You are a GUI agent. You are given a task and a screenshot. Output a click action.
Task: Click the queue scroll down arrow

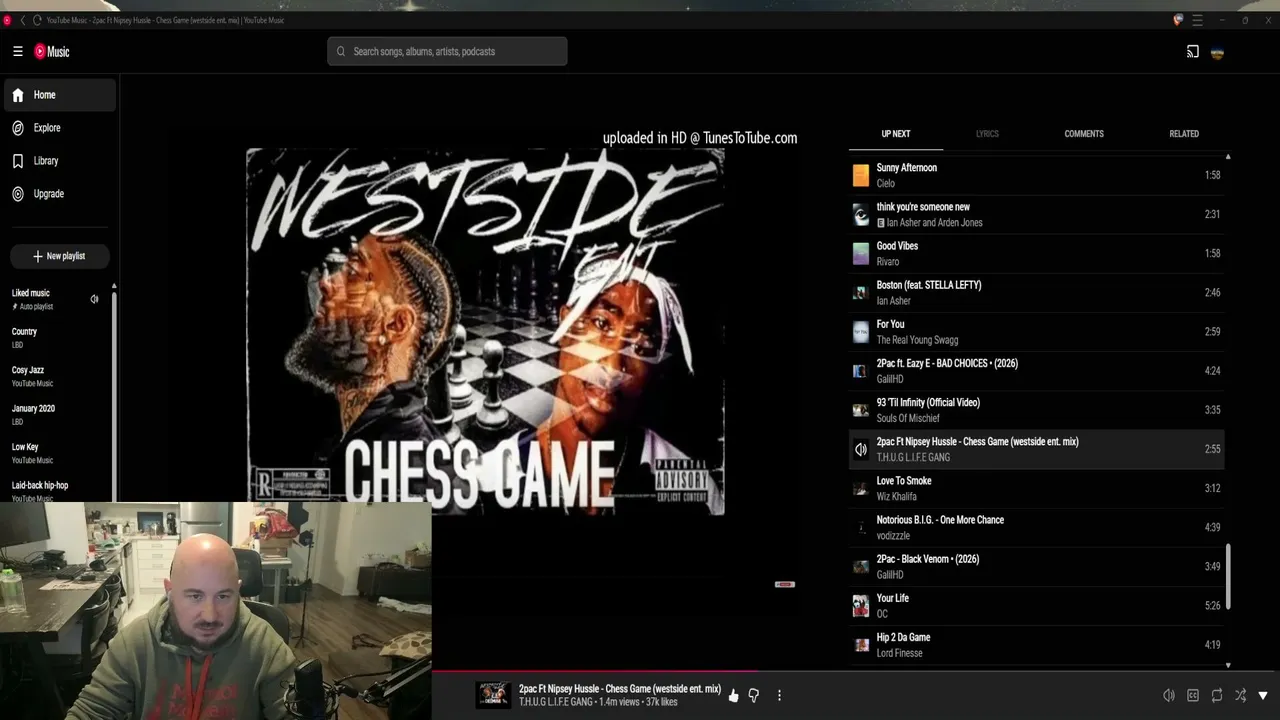[1228, 665]
